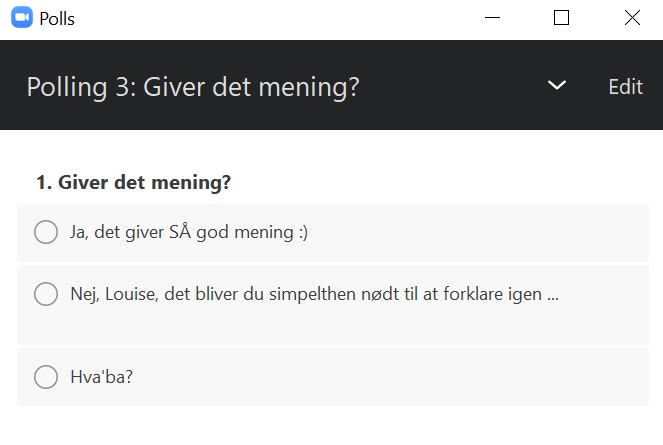This screenshot has height=445, width=663.
Task: Choose the "Hva'ba?" radio button
Action: point(46,377)
